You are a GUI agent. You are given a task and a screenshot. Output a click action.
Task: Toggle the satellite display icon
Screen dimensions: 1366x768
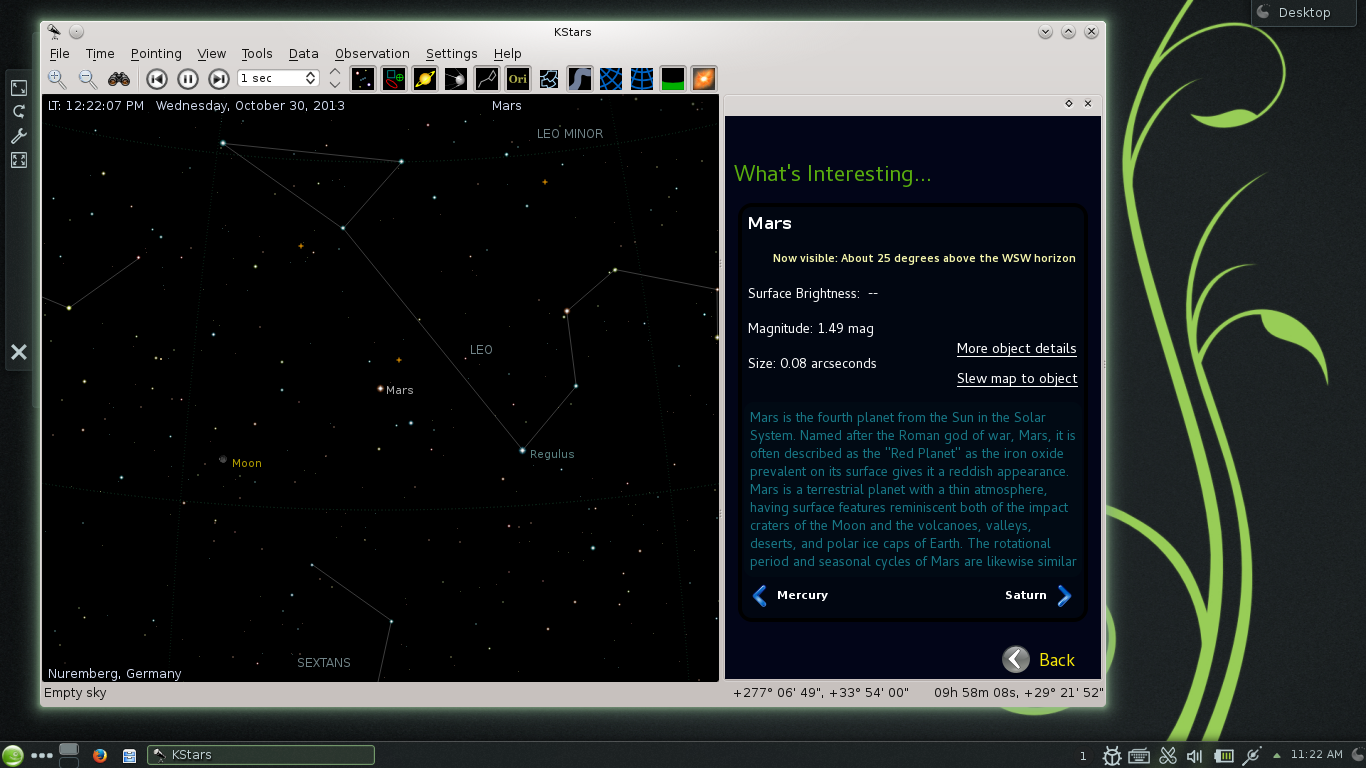point(456,79)
